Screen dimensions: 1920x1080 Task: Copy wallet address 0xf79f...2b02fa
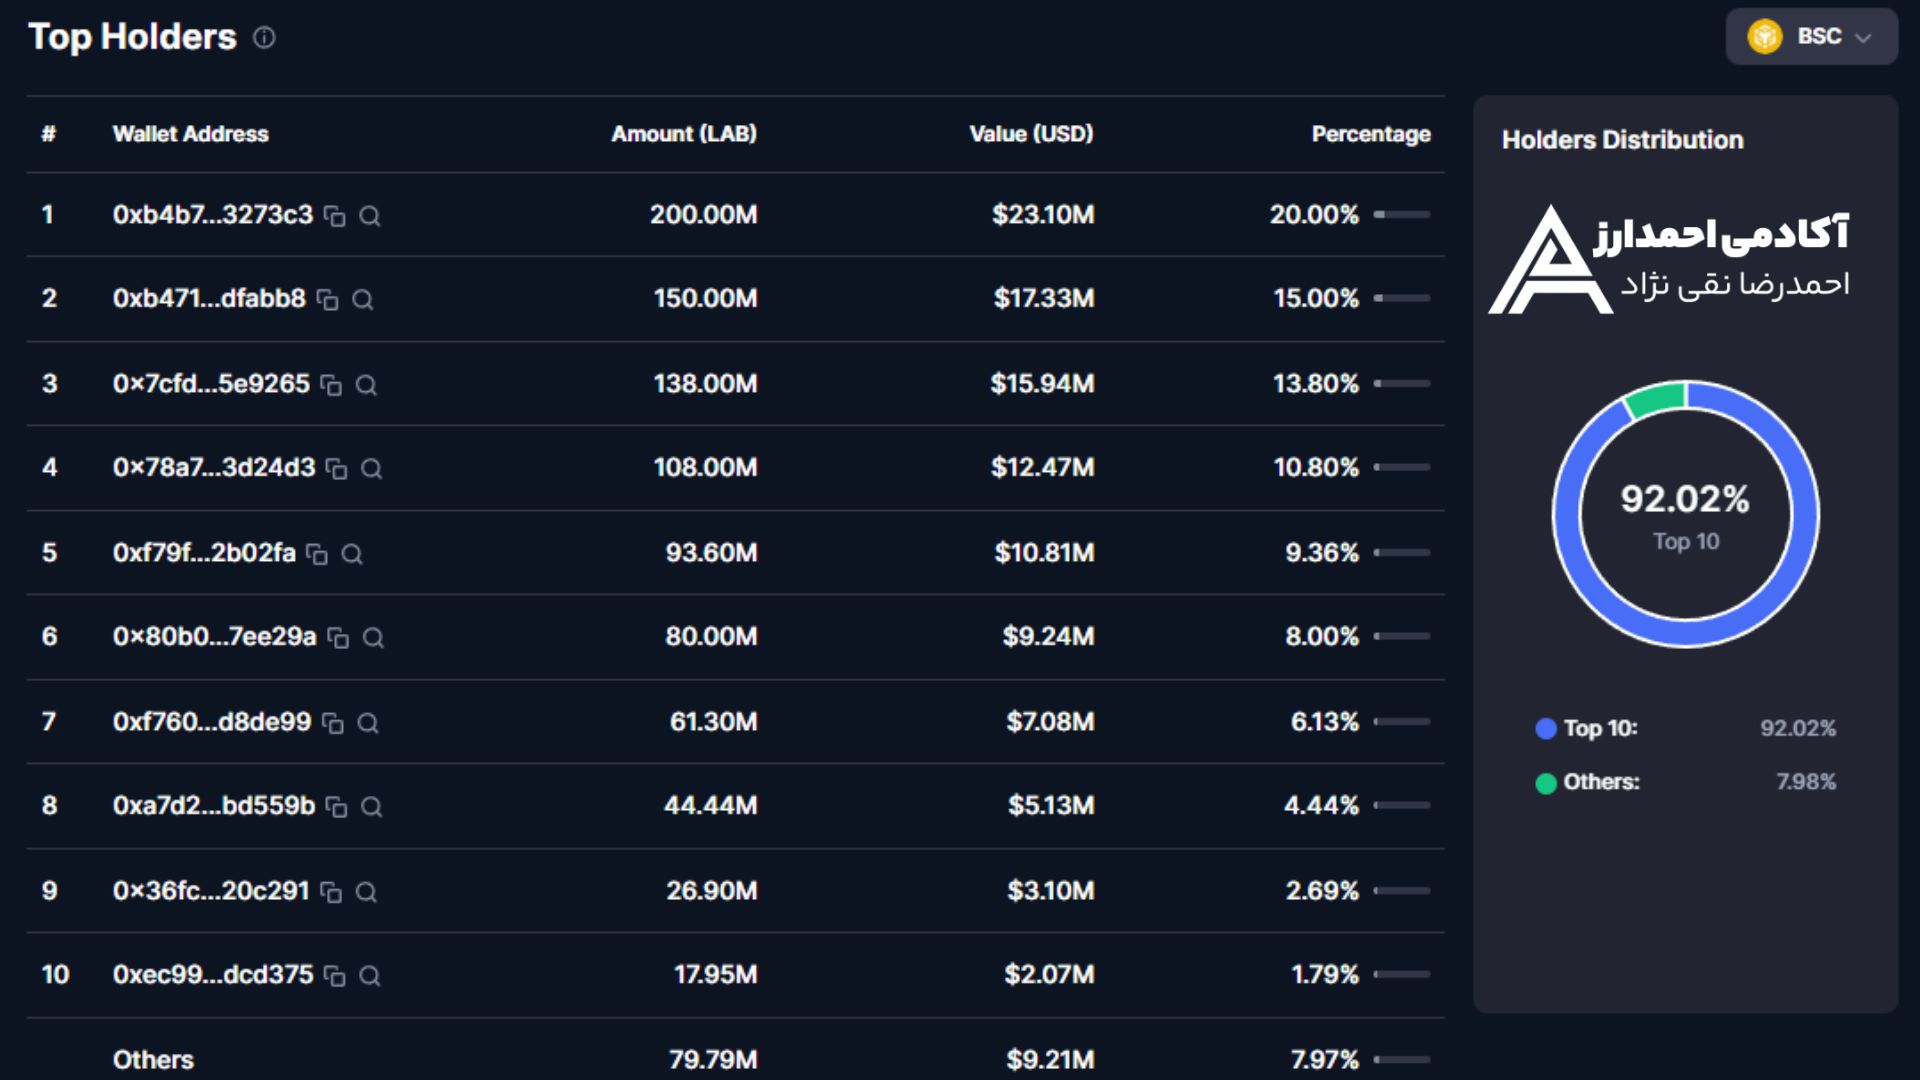pyautogui.click(x=317, y=554)
